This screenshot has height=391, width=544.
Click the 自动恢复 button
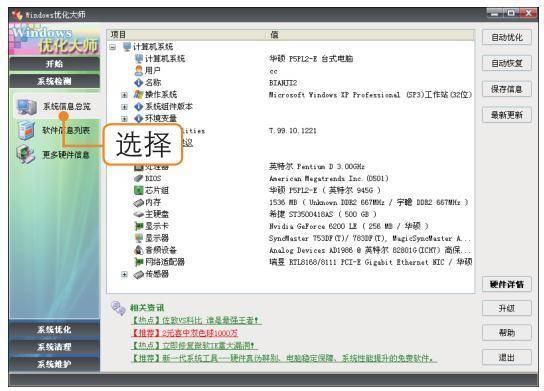(507, 63)
